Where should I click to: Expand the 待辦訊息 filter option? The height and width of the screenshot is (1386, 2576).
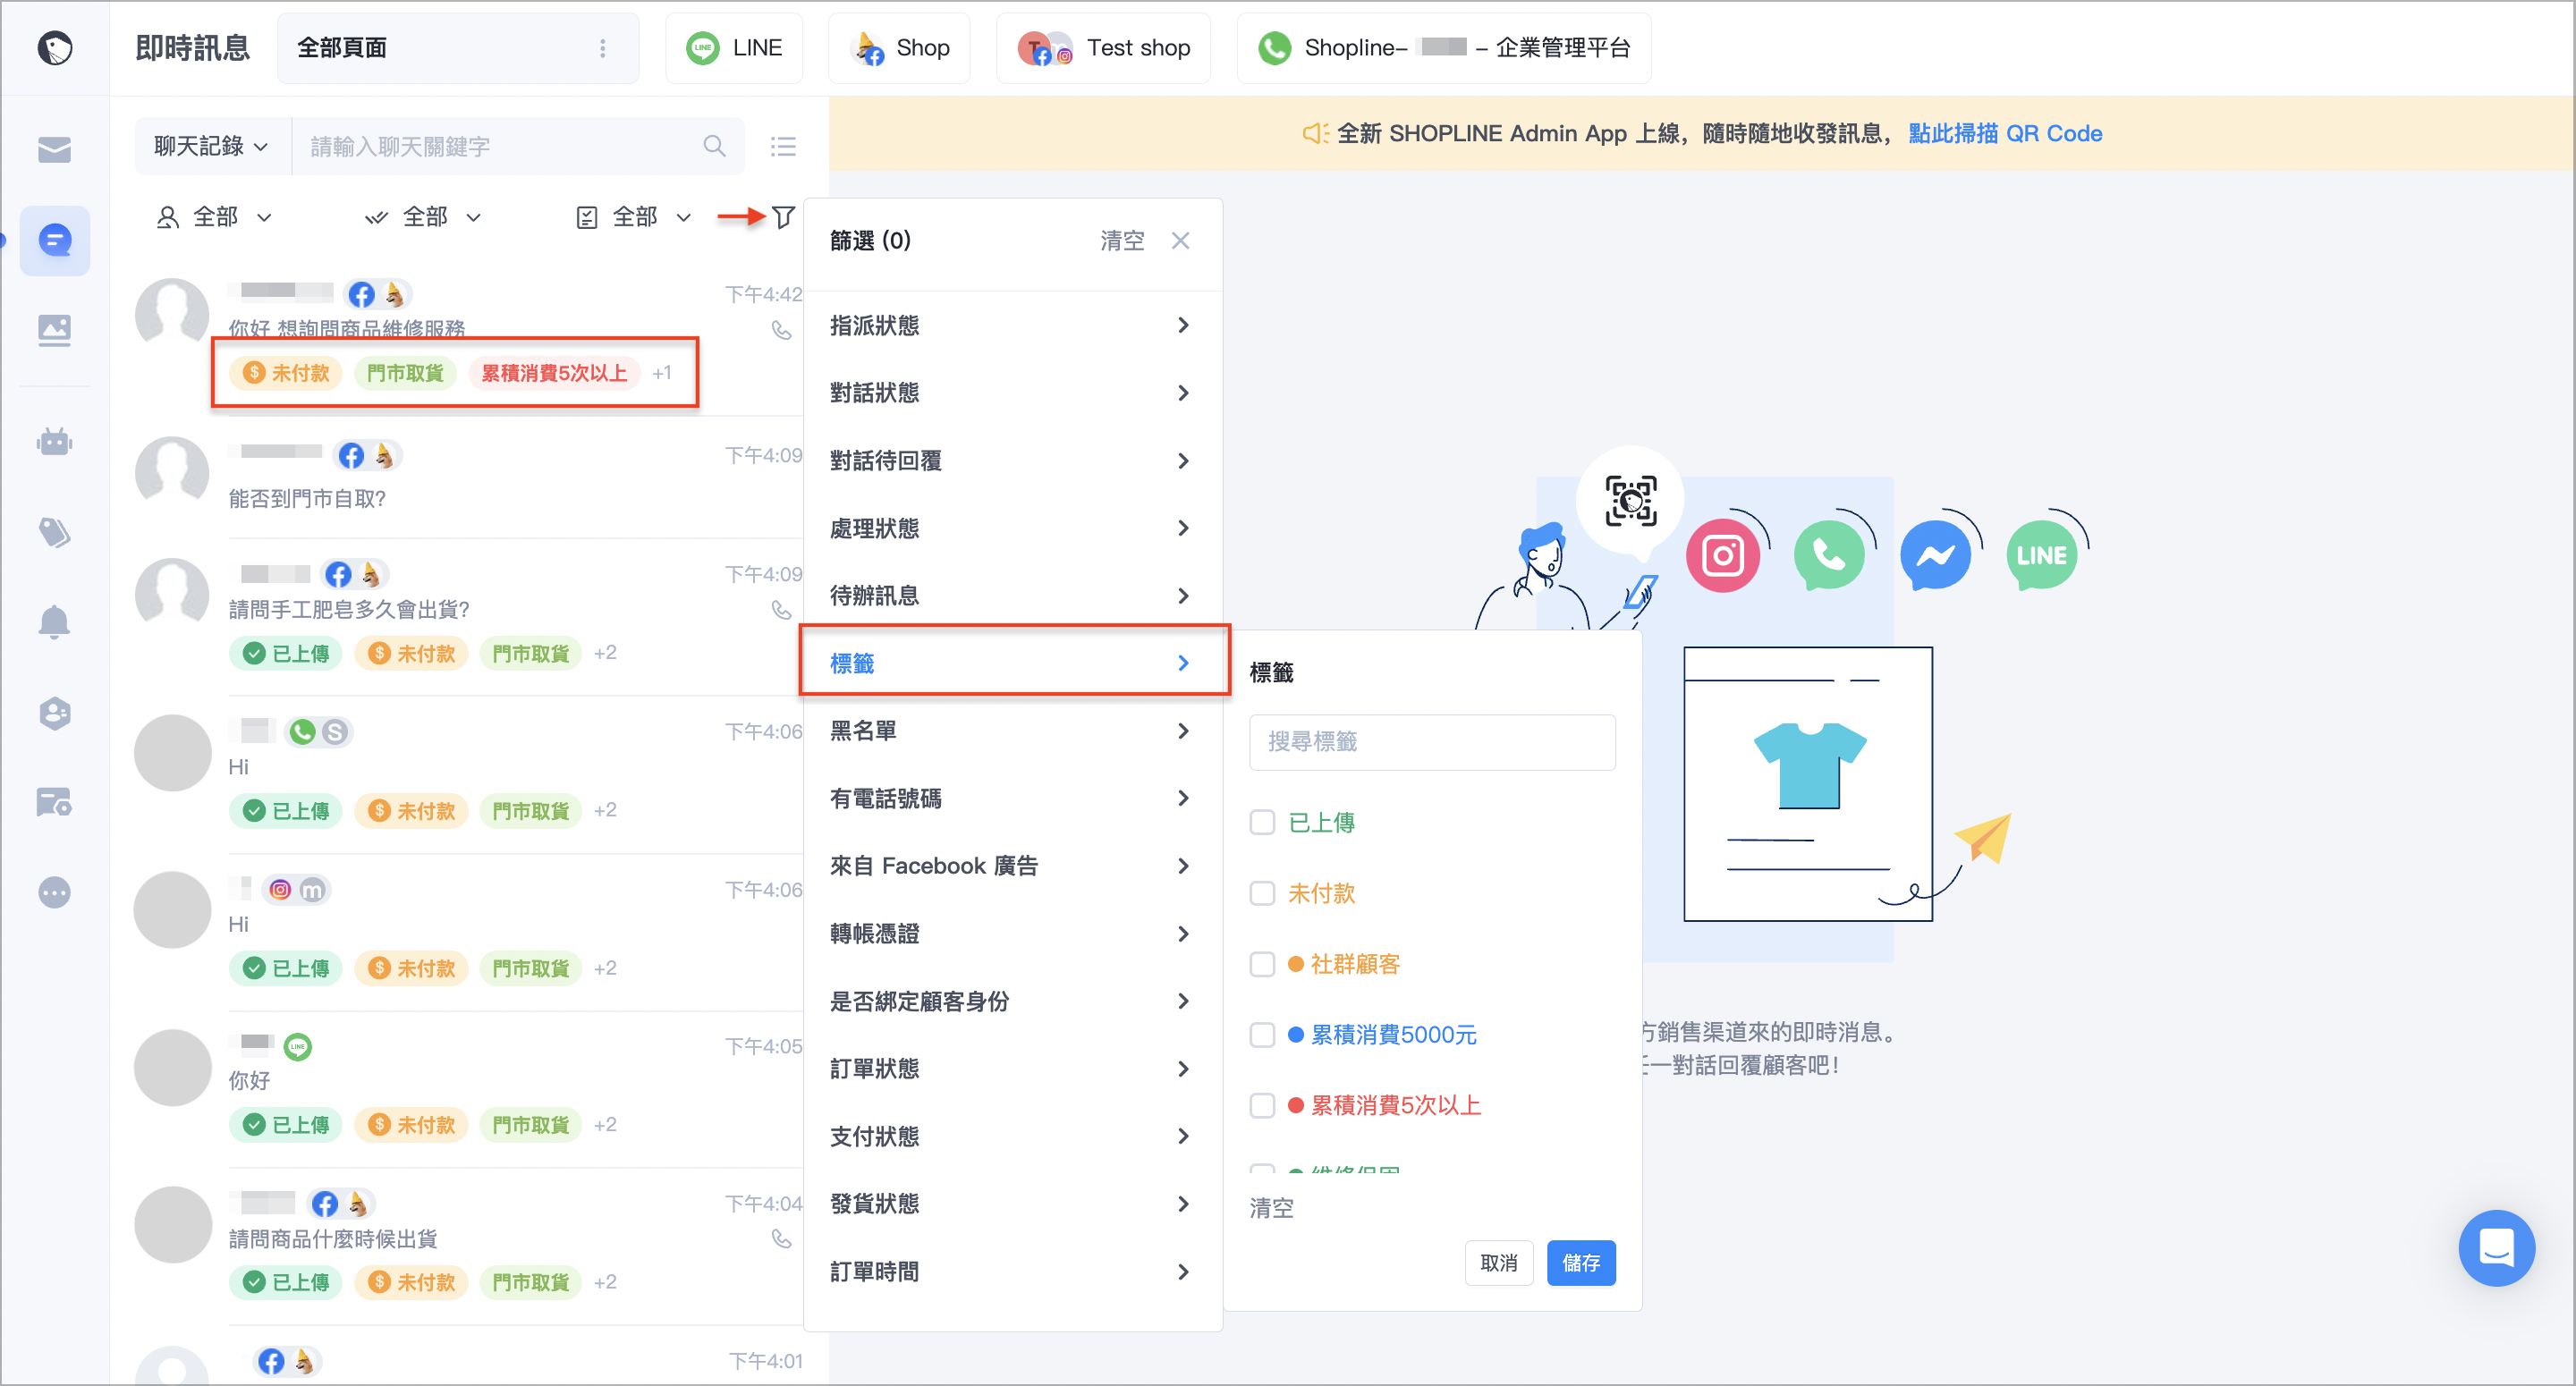pos(1010,596)
